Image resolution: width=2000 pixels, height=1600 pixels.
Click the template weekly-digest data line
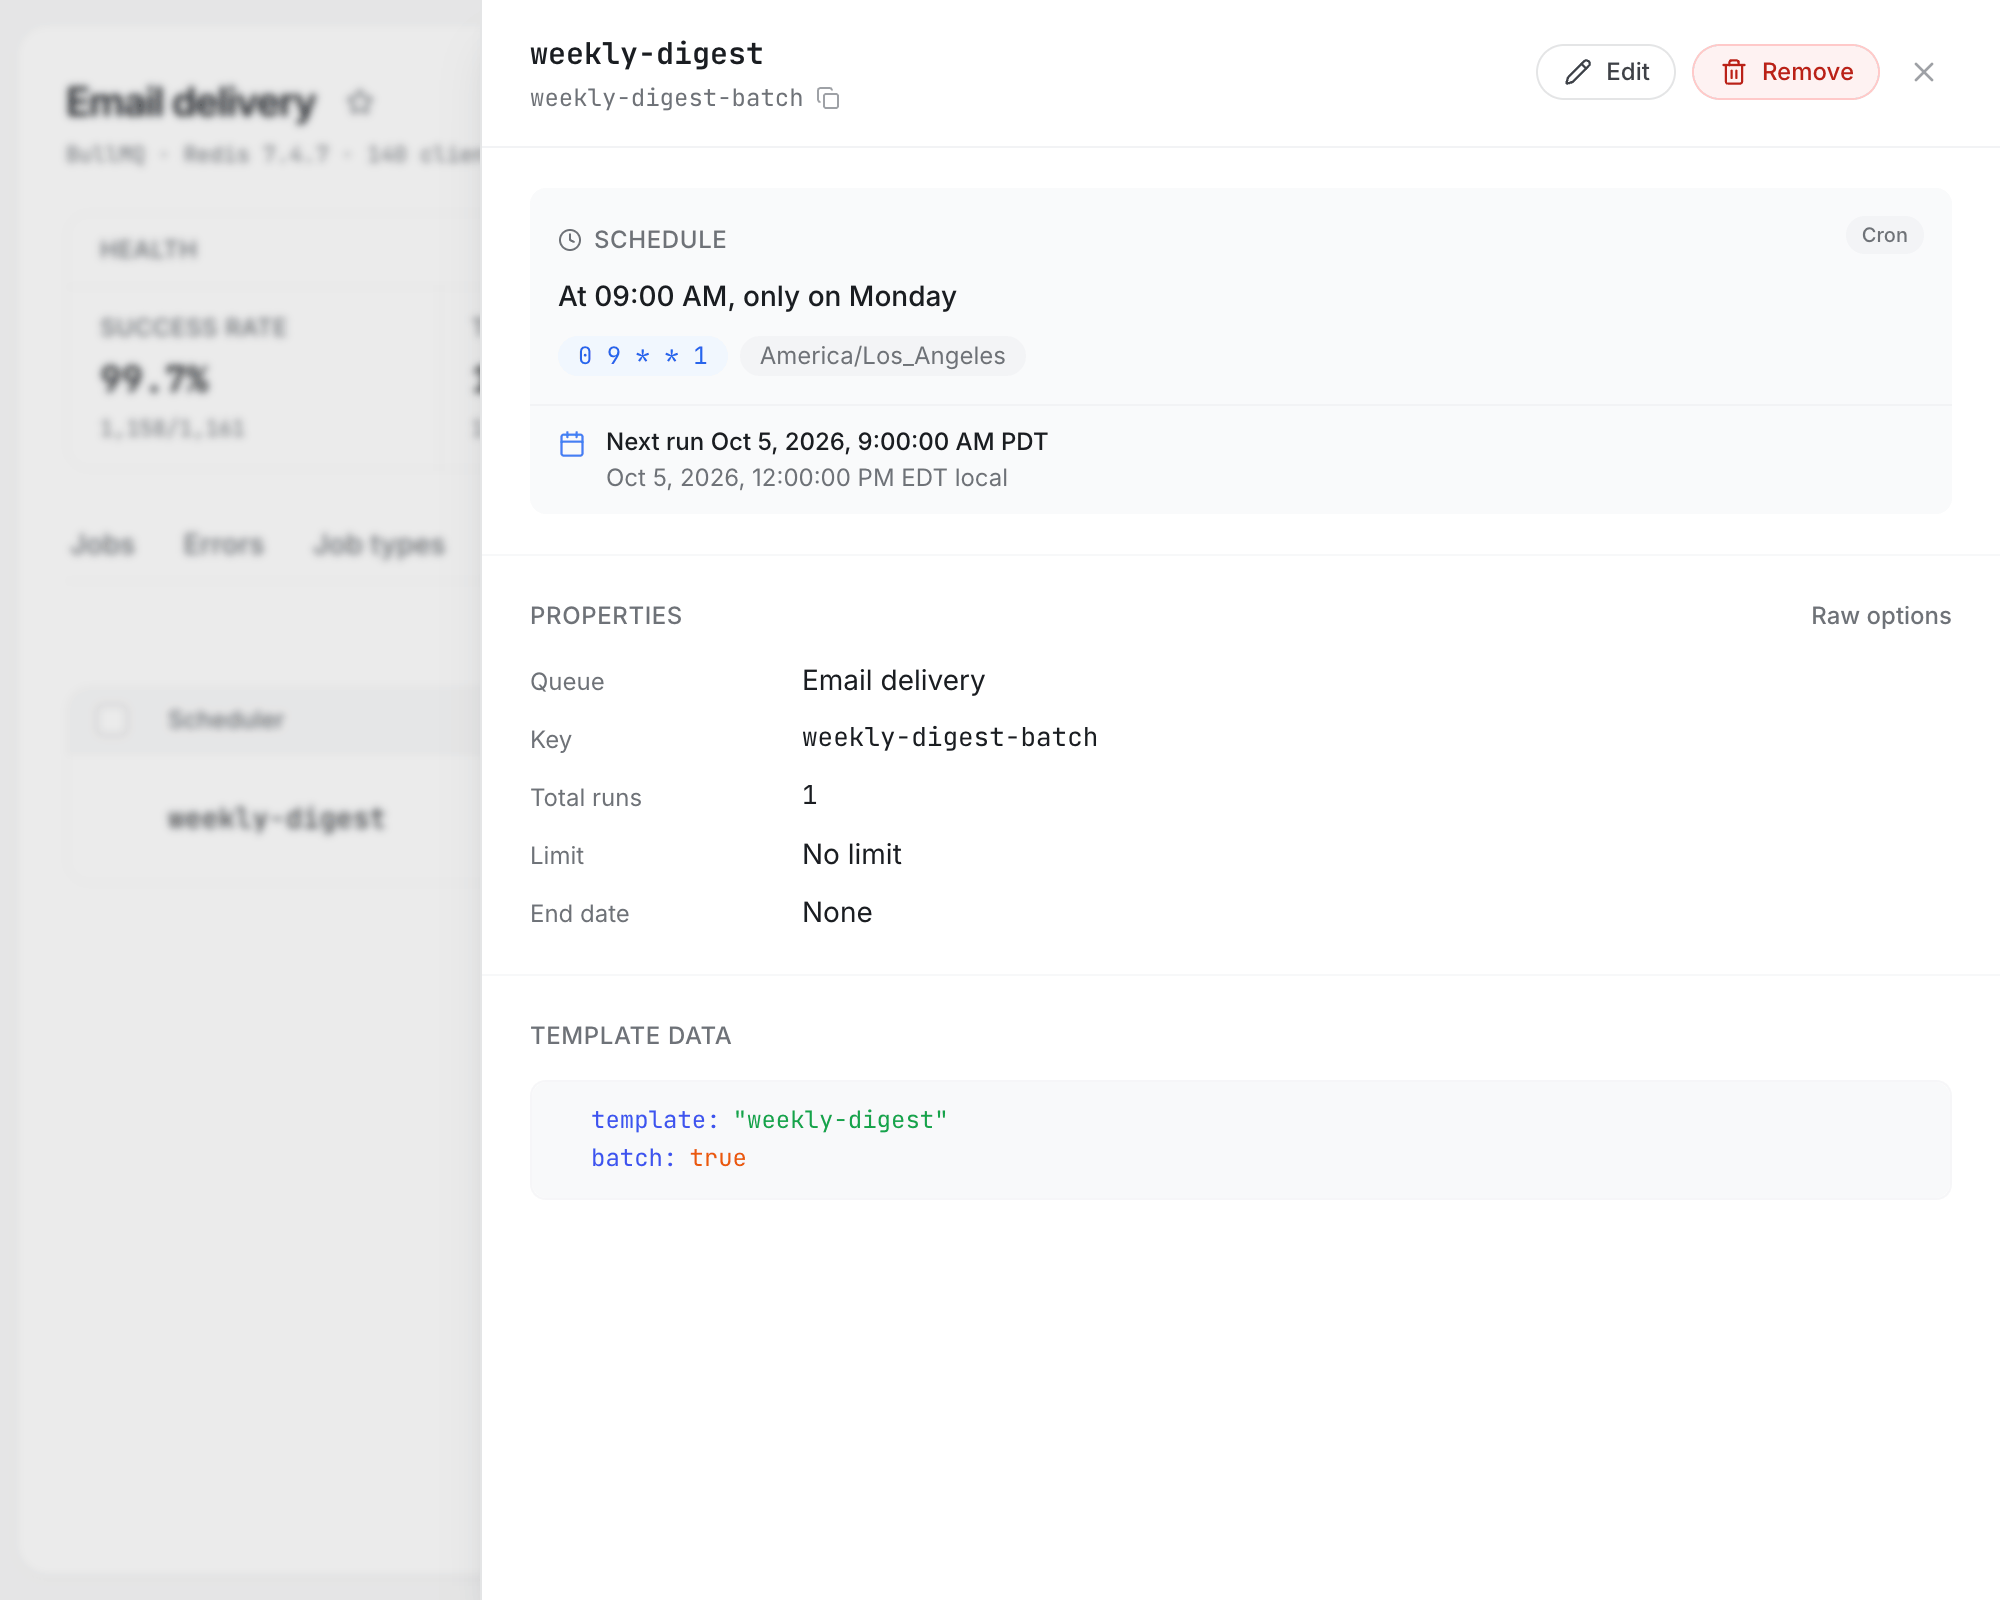point(768,1120)
